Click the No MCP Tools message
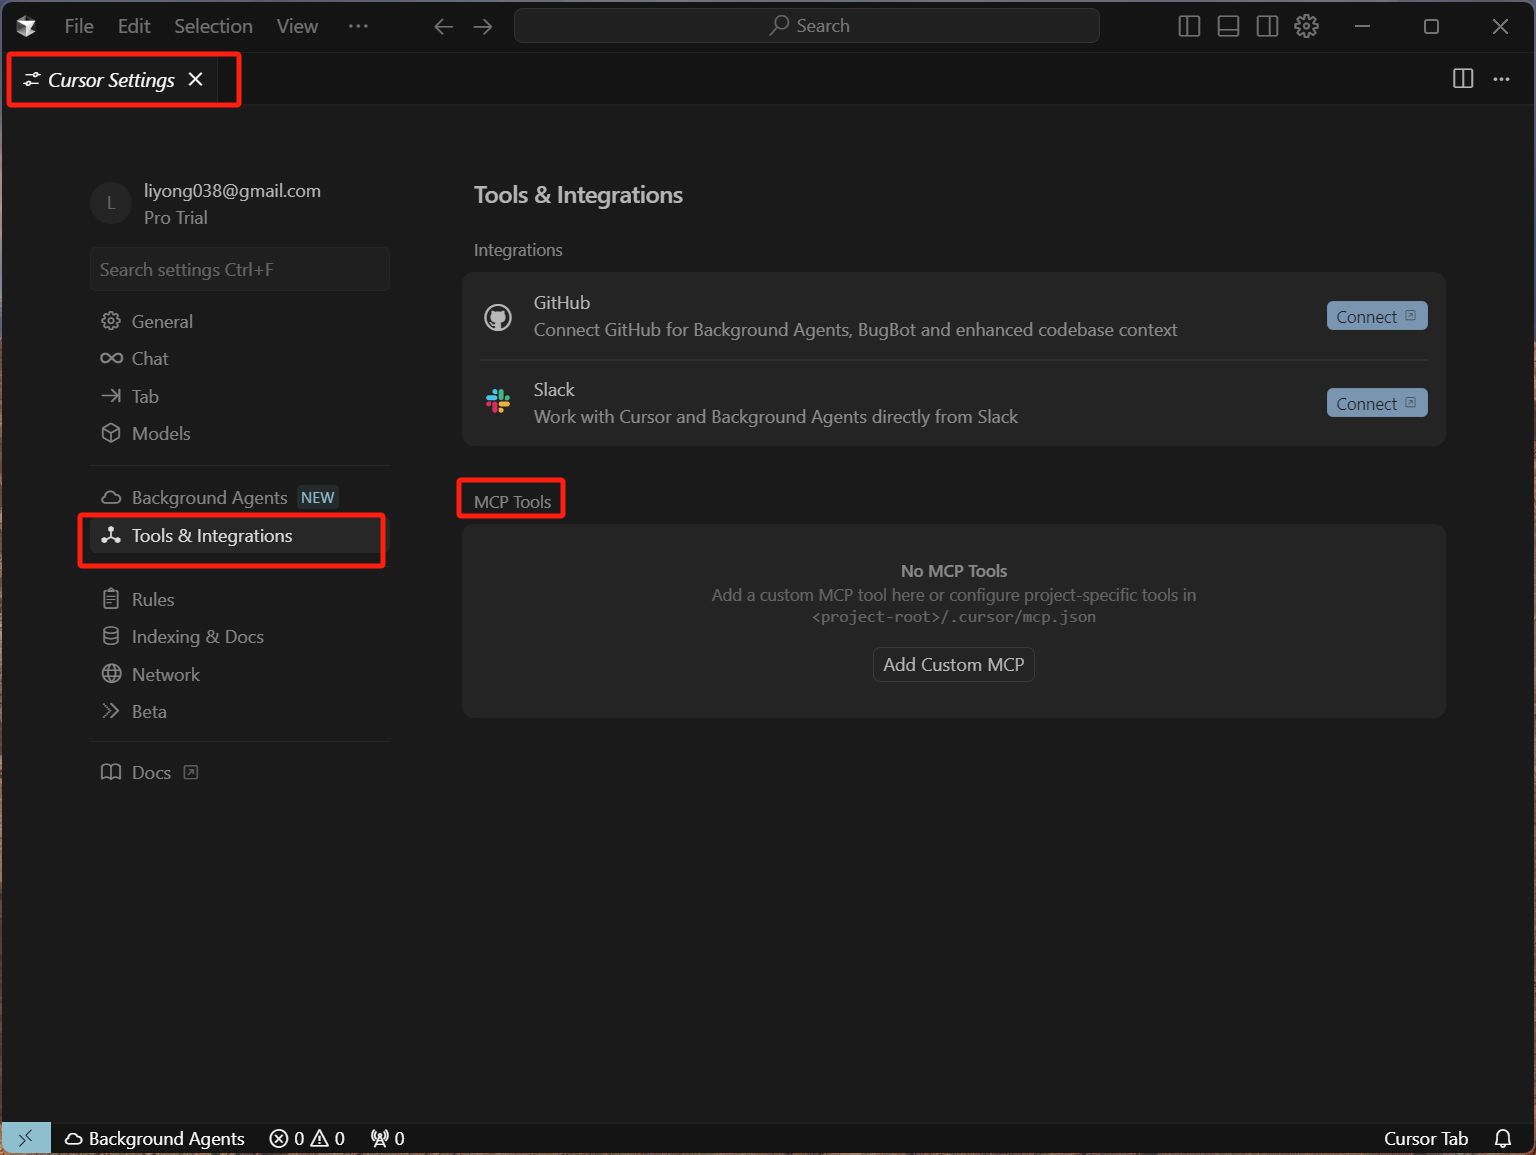1536x1155 pixels. point(954,571)
